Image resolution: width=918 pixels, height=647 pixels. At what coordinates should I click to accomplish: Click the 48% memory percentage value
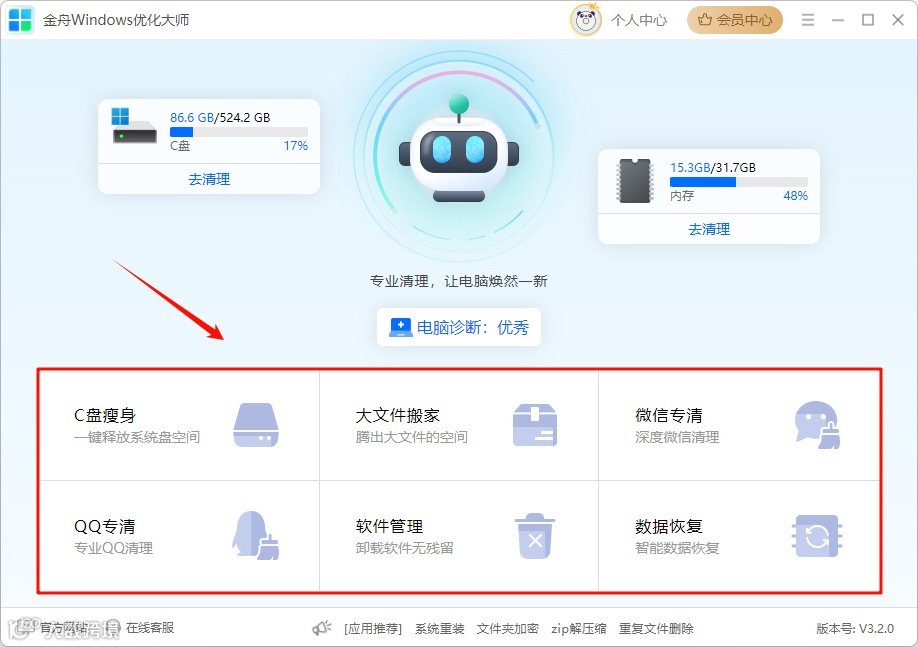click(x=796, y=196)
